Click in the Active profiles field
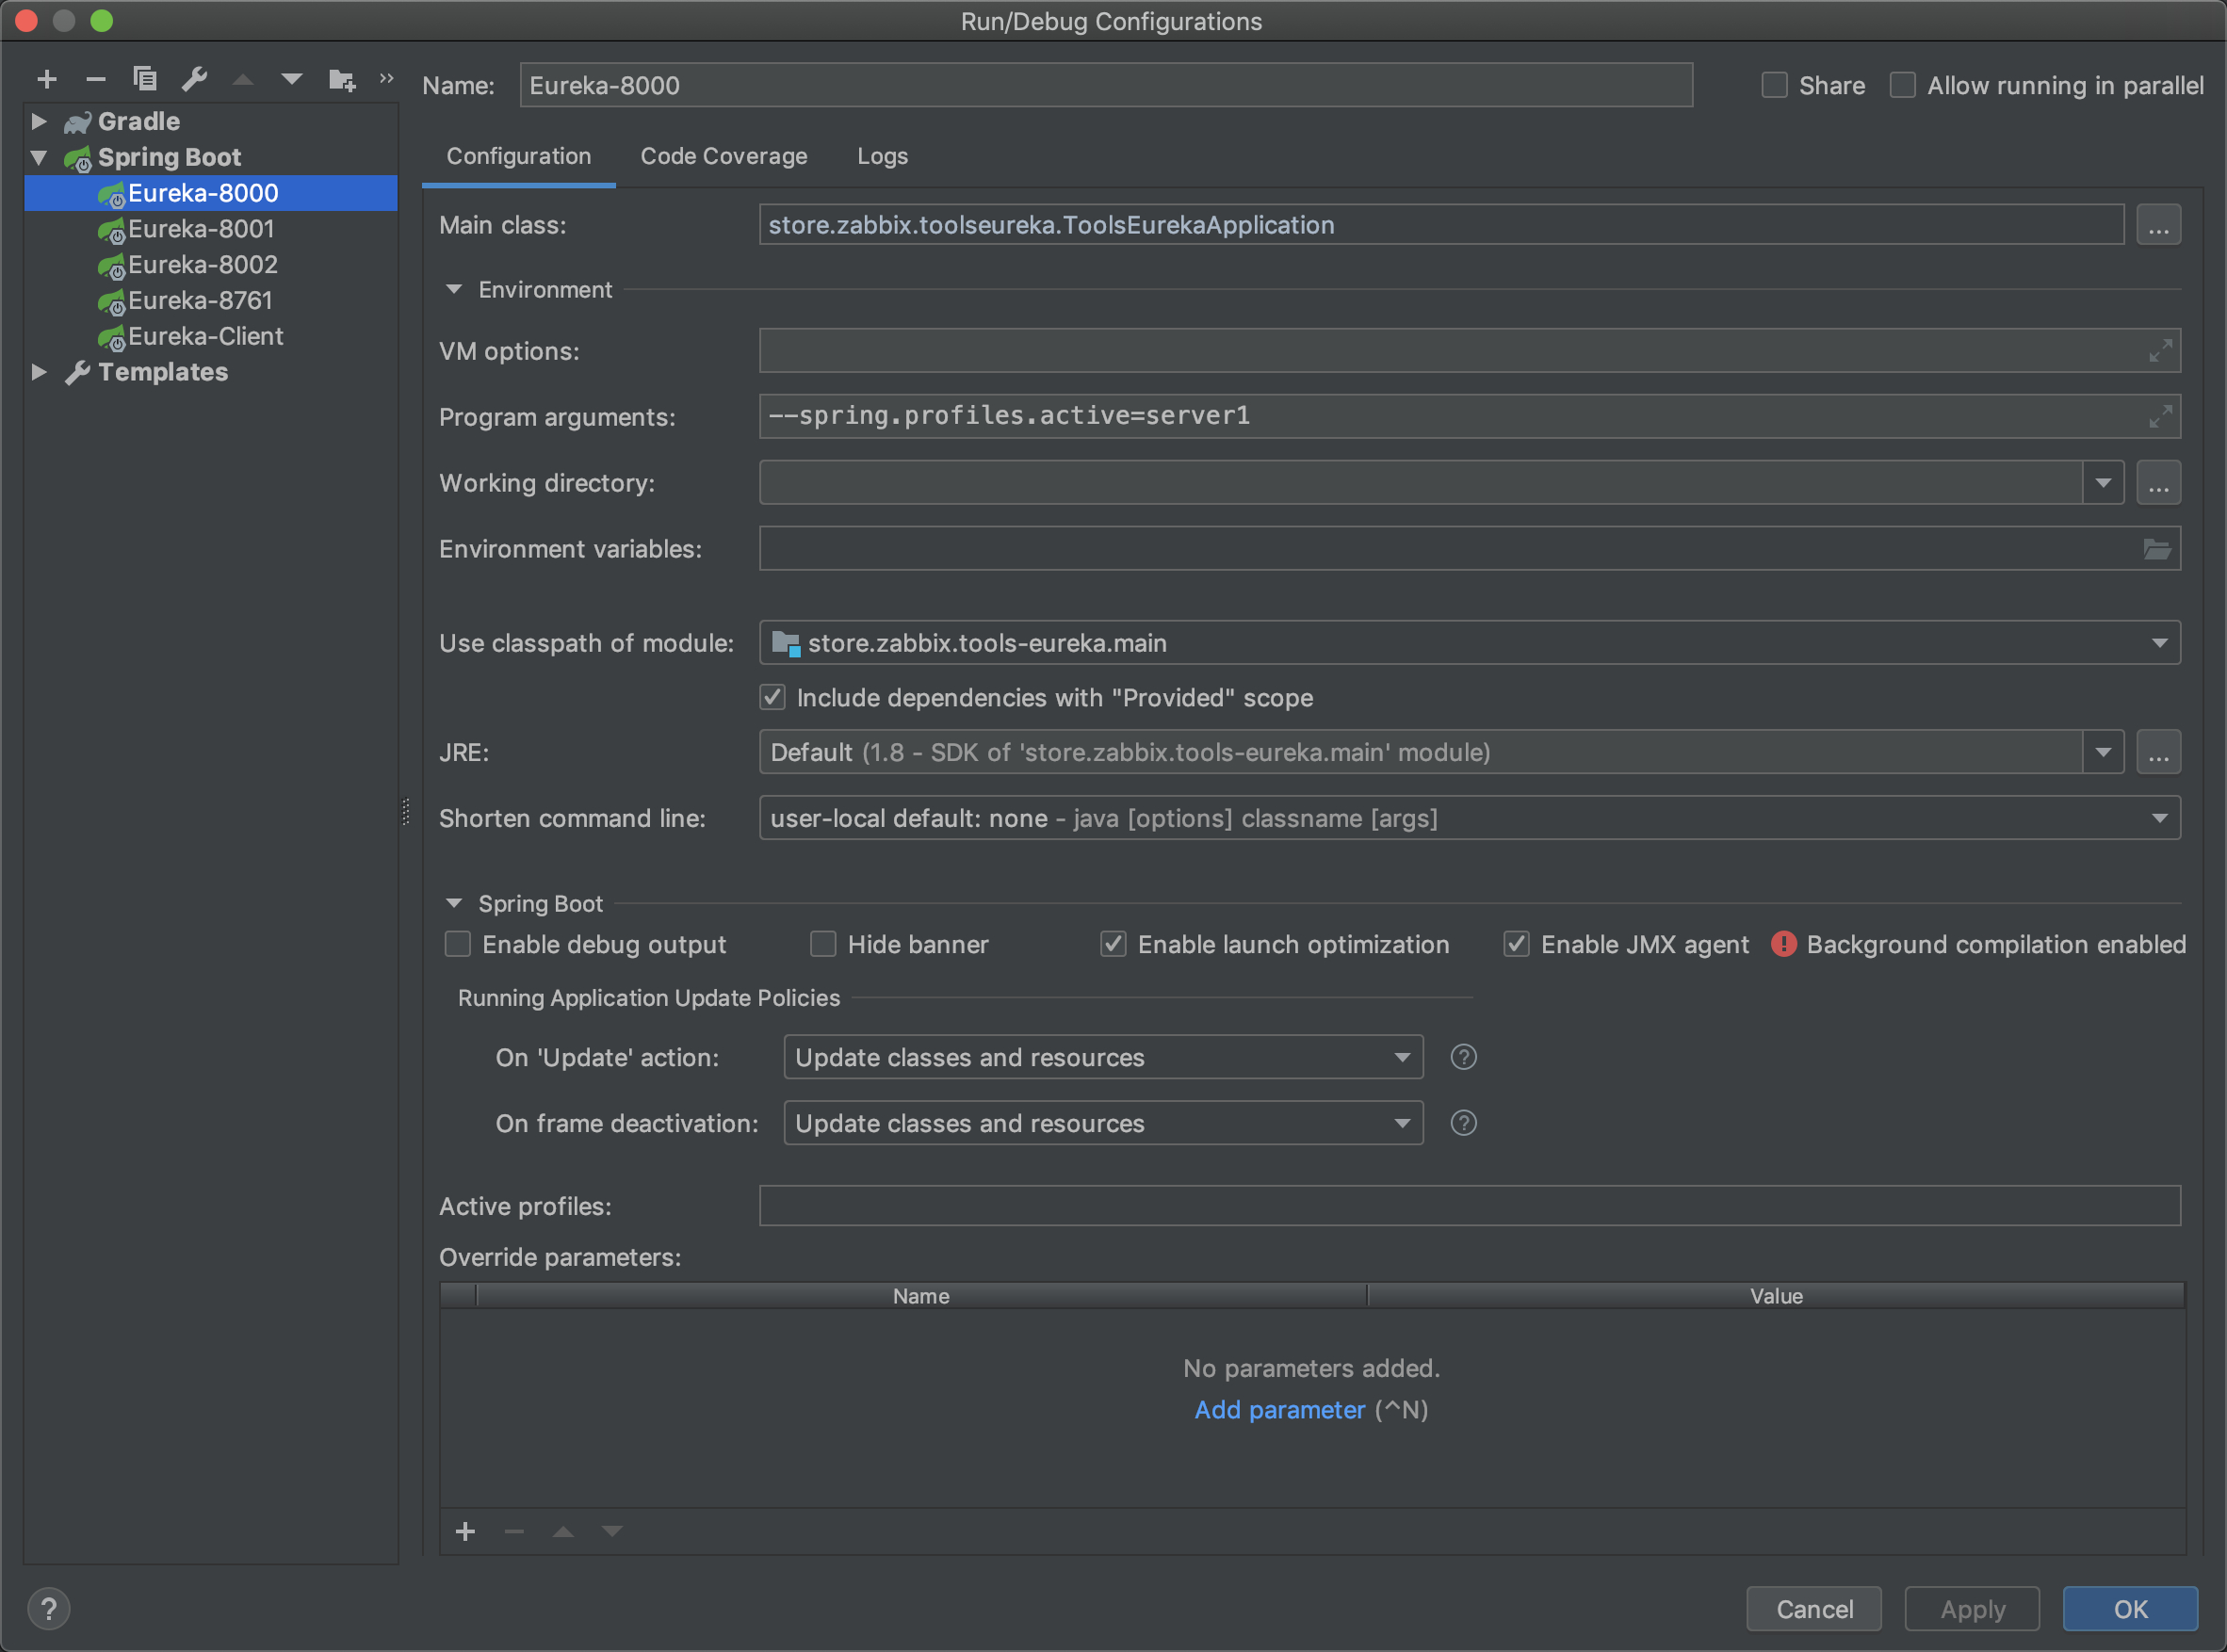This screenshot has width=2227, height=1652. 1468,1206
